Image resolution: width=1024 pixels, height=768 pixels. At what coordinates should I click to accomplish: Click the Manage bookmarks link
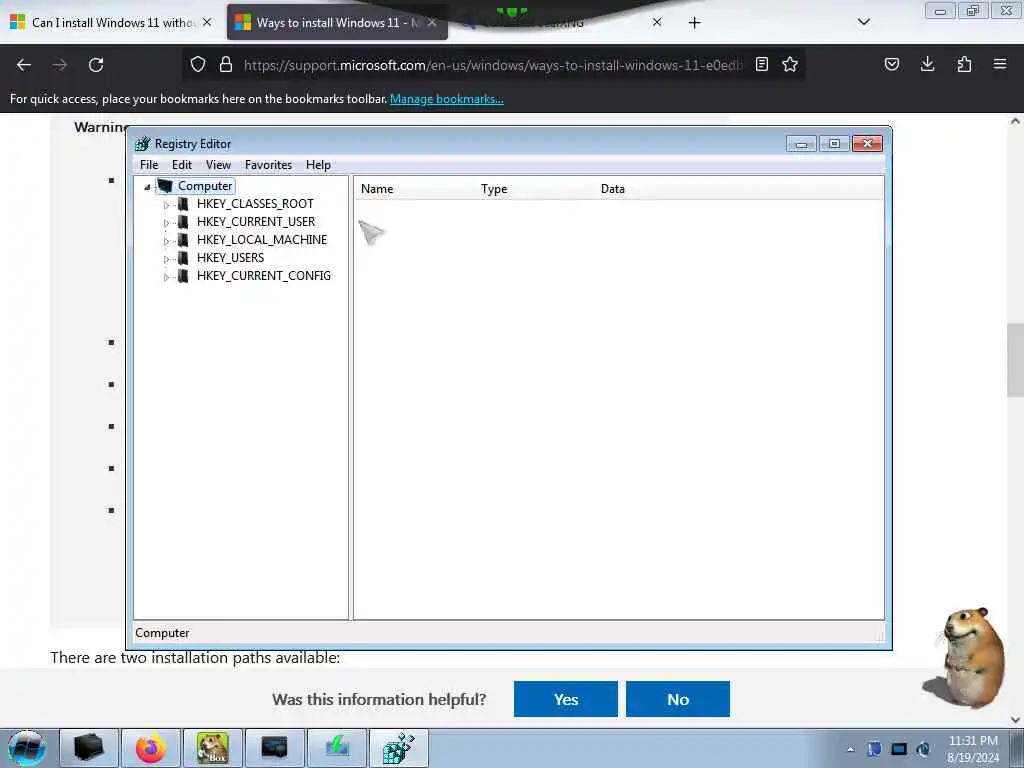[447, 99]
